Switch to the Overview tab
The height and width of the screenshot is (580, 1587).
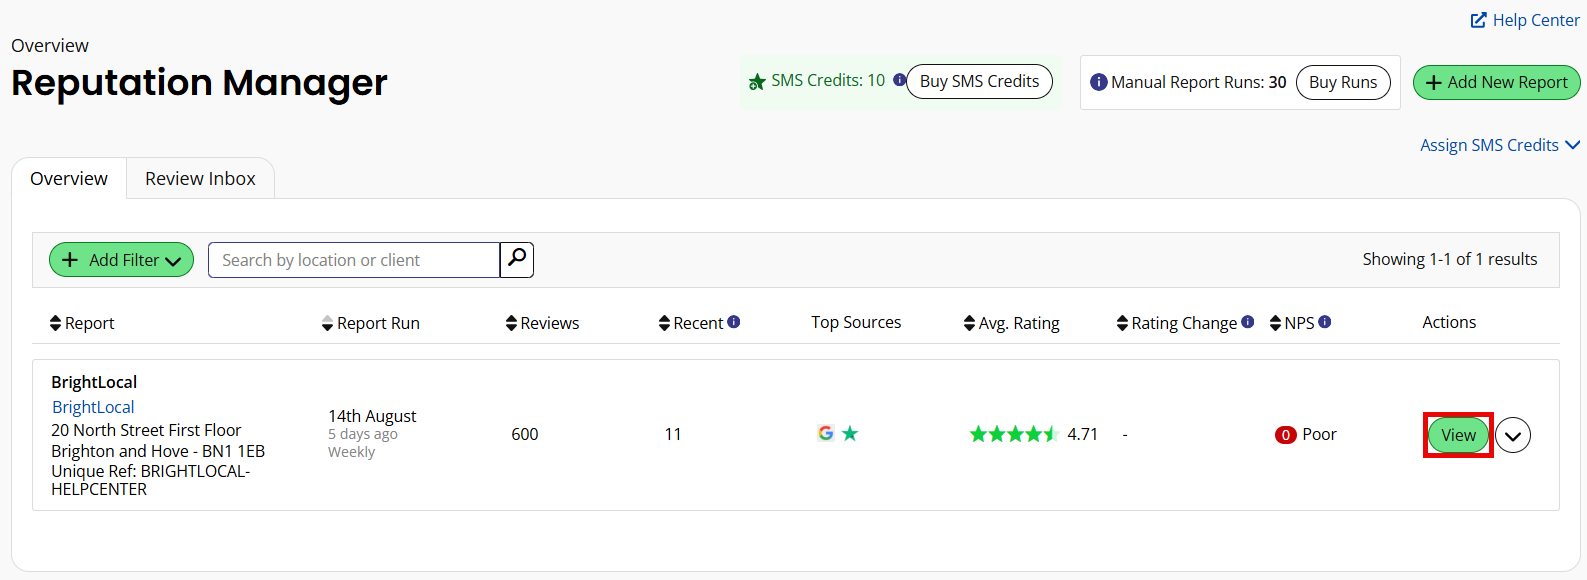[69, 178]
